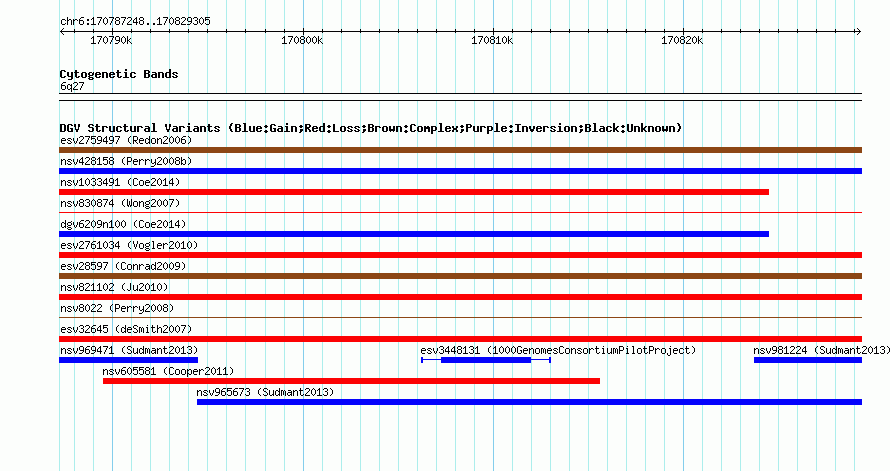Viewport: 890px width, 471px height.
Task: Click the dgv6209n100 (Coe2014) label
Action: [123, 224]
